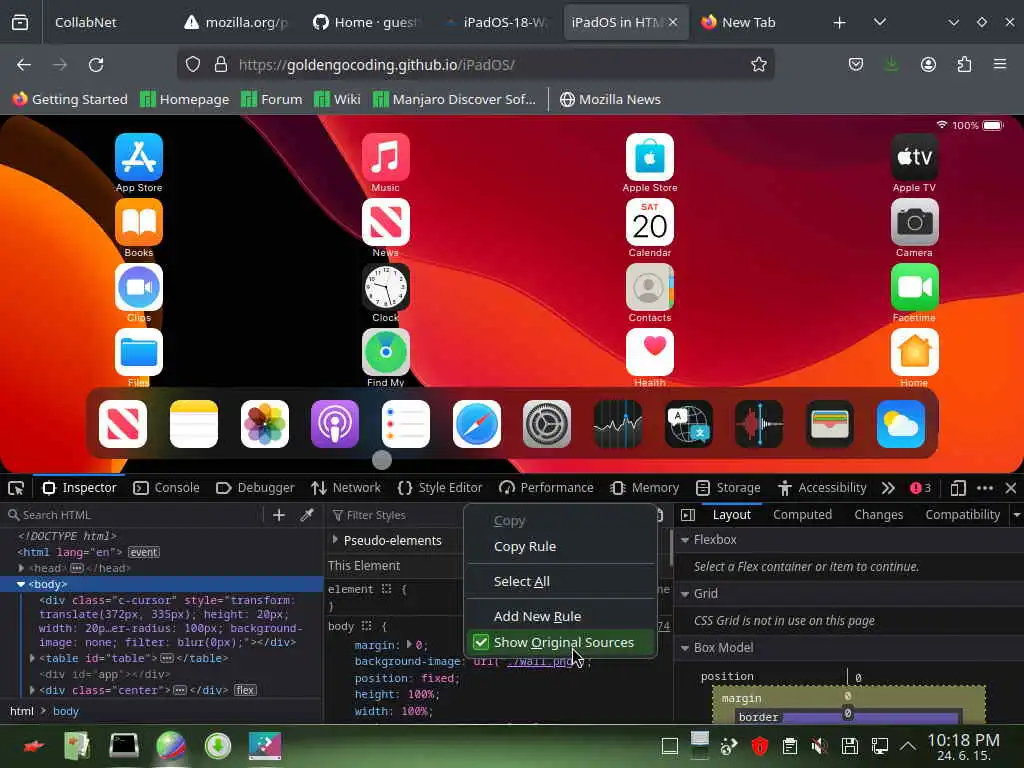Open Wallet in the iPad dock
The image size is (1024, 768).
[829, 424]
